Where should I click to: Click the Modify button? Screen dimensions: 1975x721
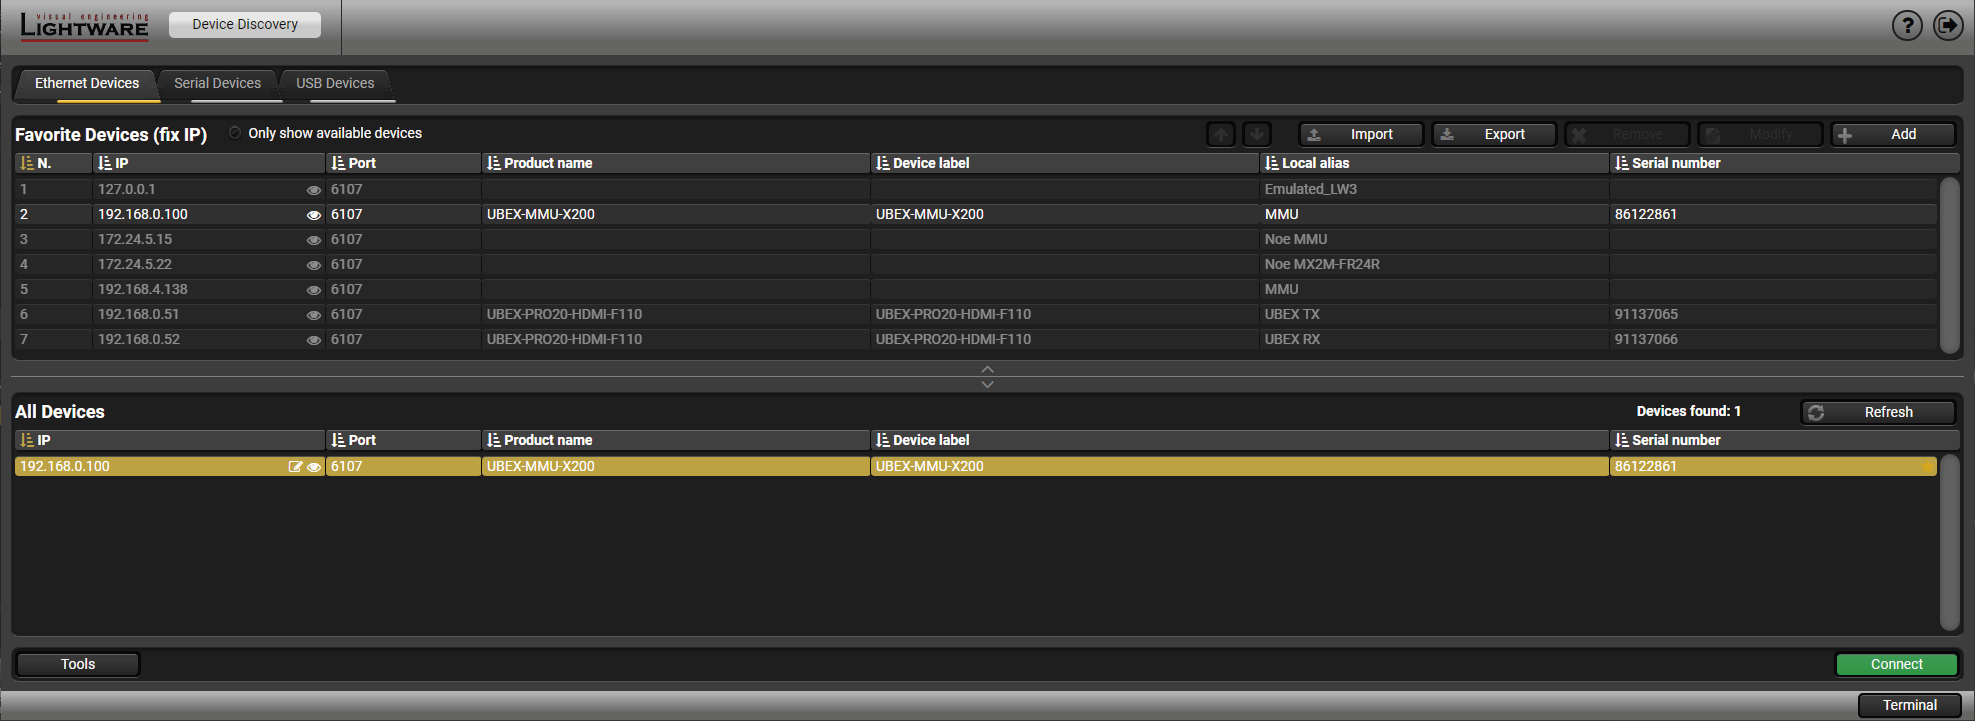(x=1760, y=134)
